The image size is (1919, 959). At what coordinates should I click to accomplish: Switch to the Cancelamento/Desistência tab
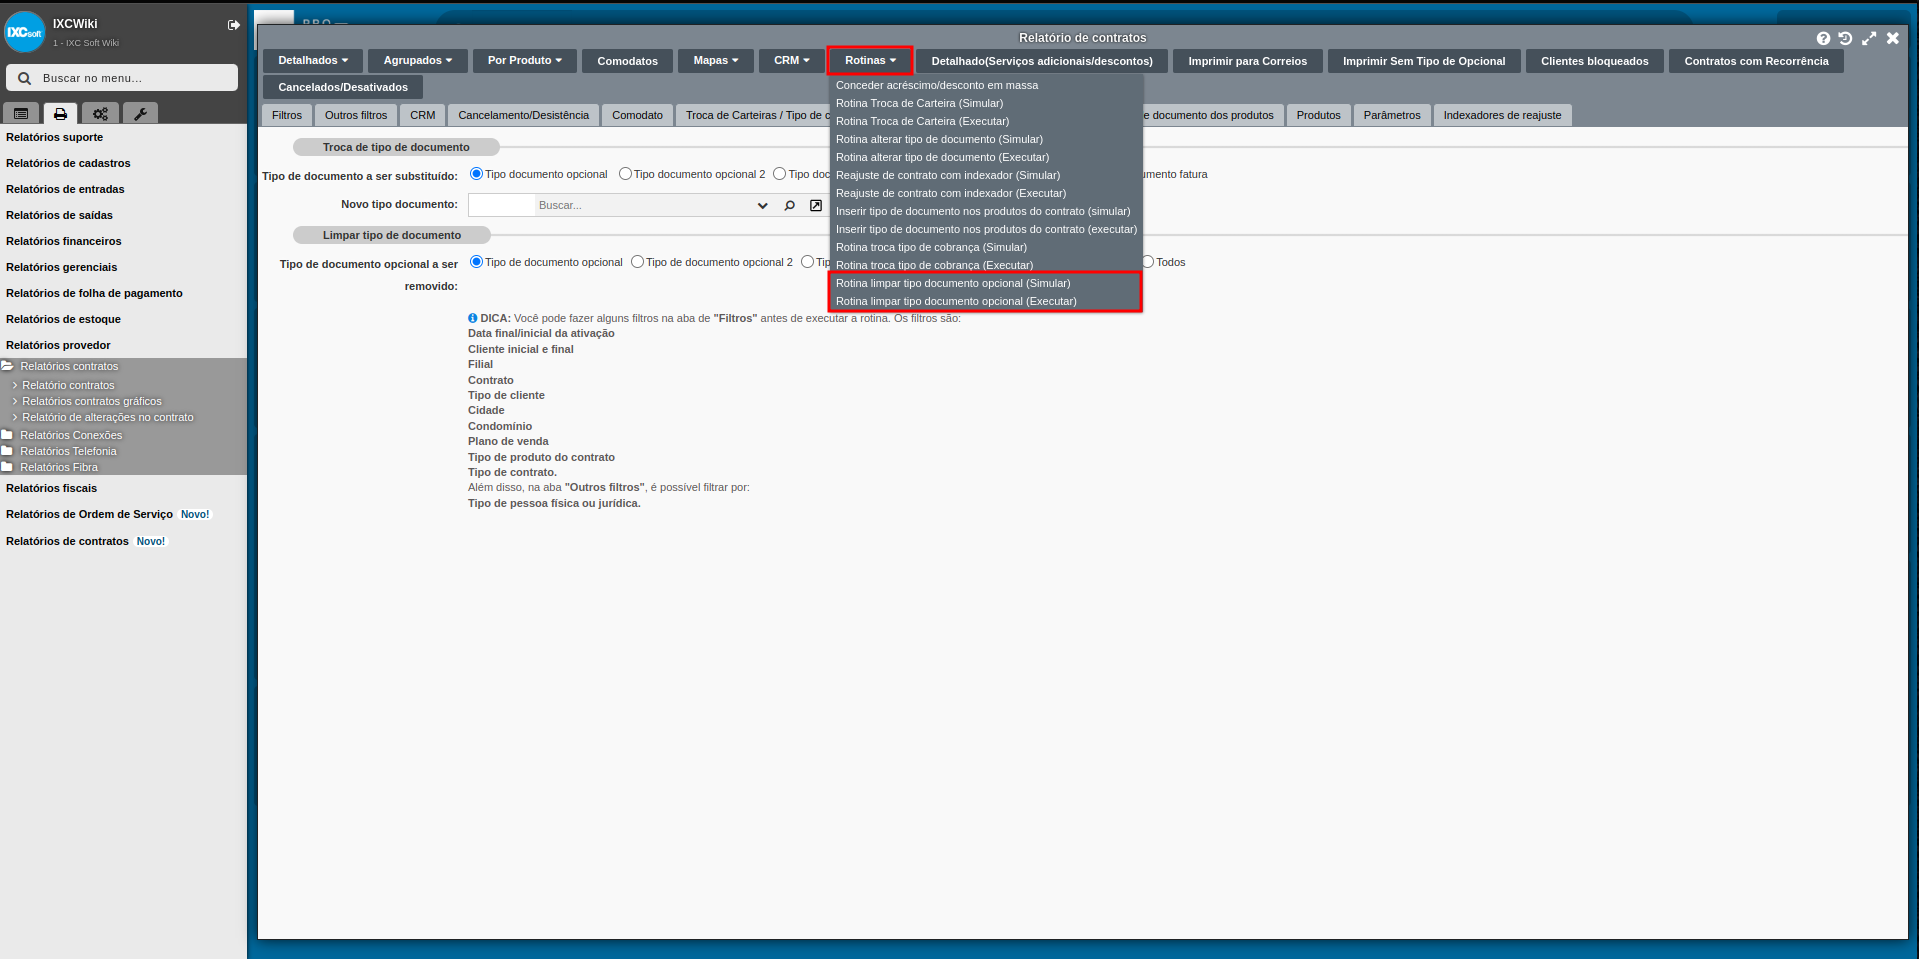(524, 115)
